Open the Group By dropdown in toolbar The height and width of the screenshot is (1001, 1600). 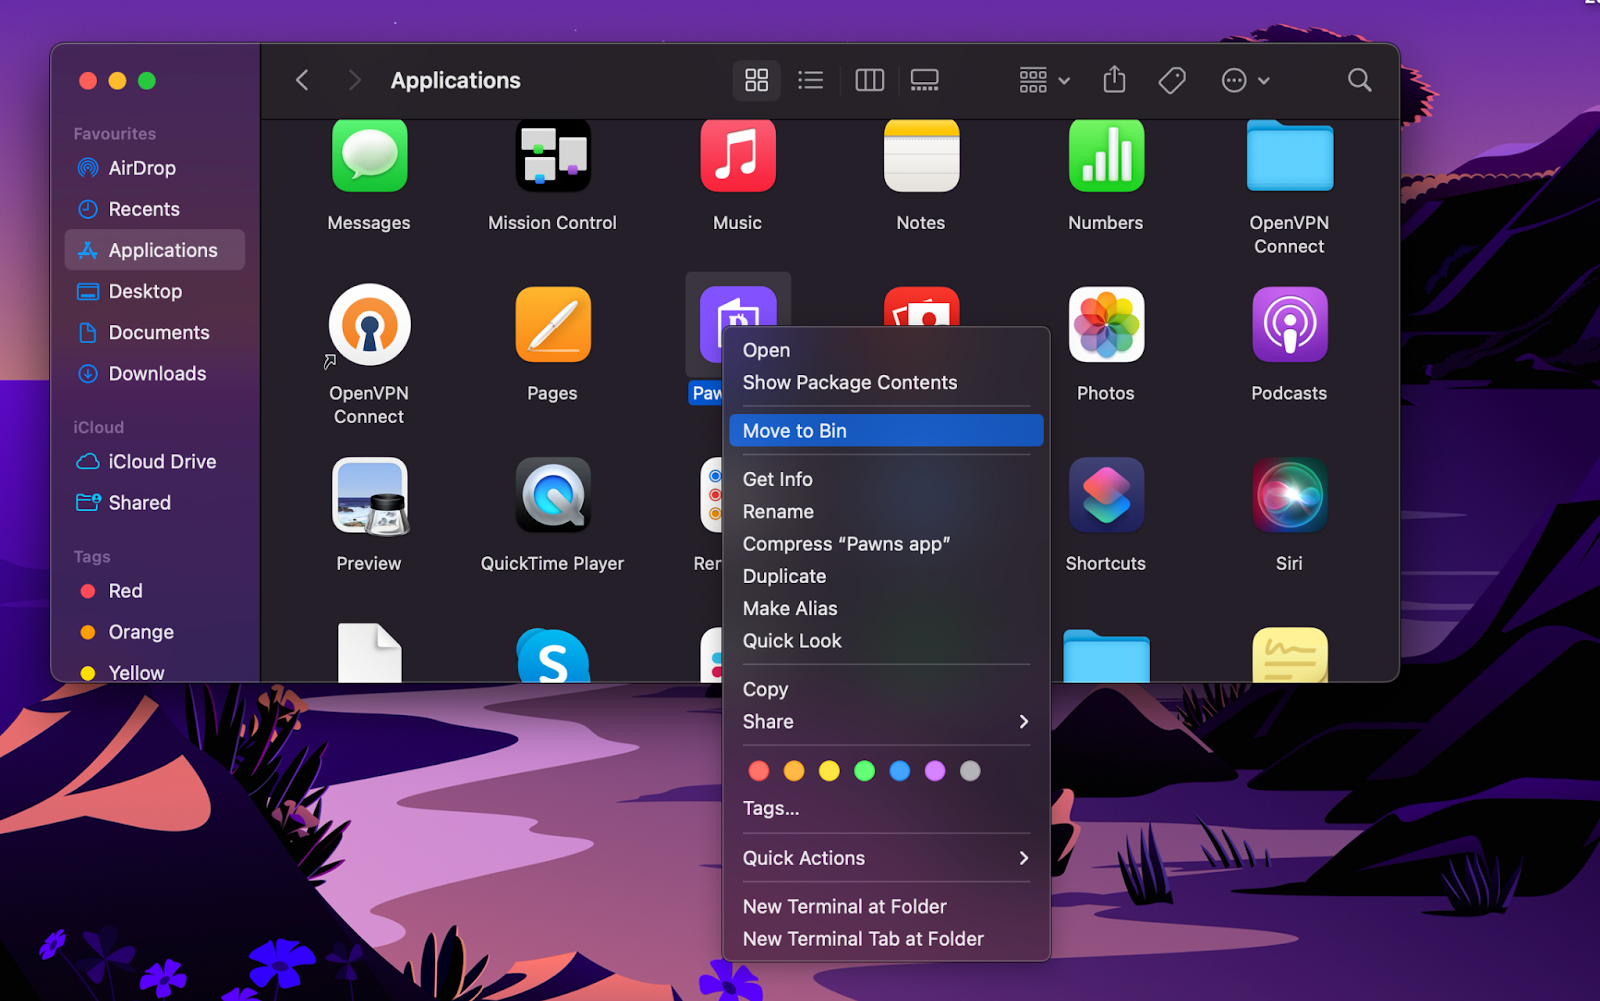pyautogui.click(x=1044, y=80)
